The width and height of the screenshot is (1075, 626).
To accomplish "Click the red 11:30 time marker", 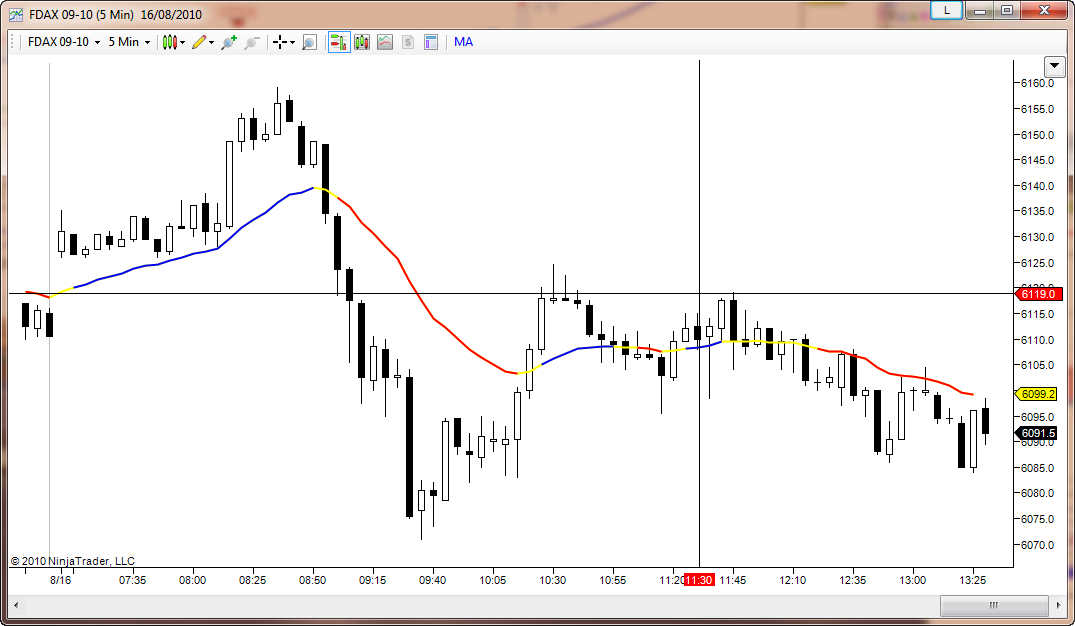I will [699, 580].
